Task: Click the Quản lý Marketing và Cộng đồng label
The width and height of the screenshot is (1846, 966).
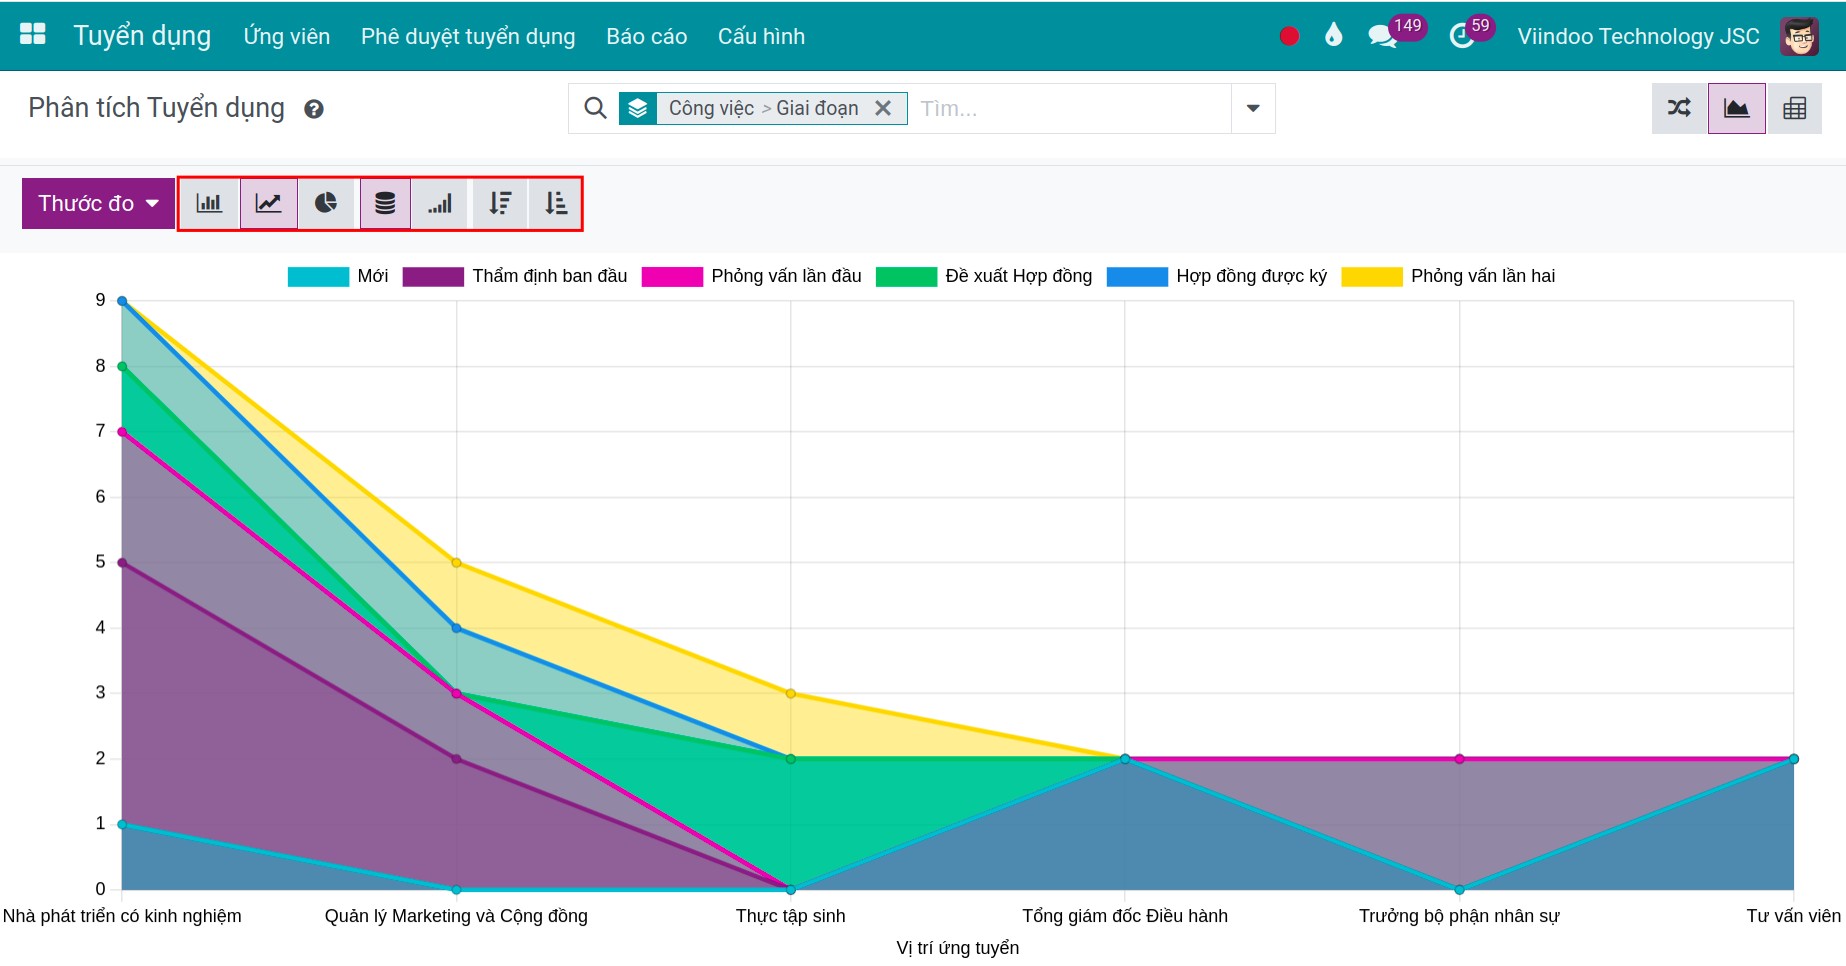Action: click(x=456, y=916)
